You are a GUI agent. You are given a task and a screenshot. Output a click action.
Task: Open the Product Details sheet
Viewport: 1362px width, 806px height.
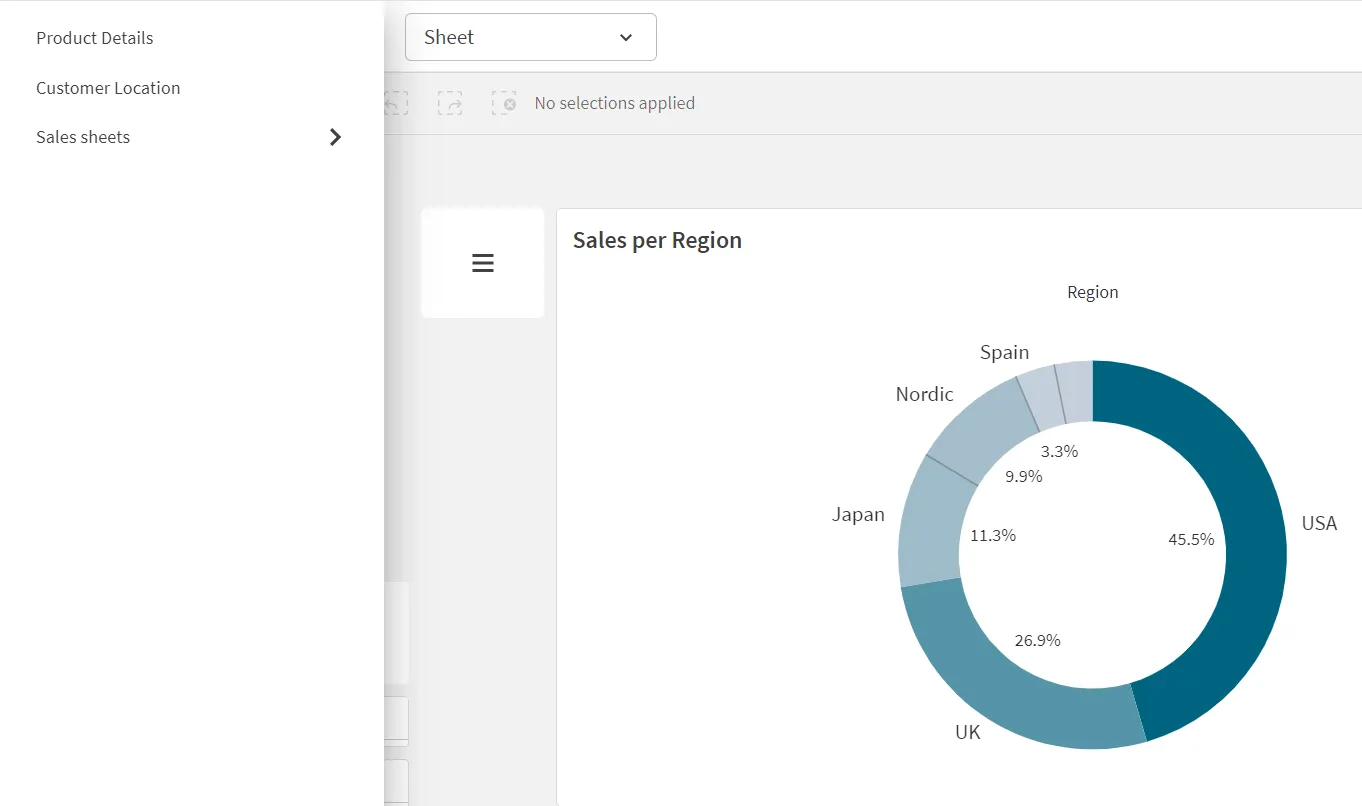coord(95,38)
